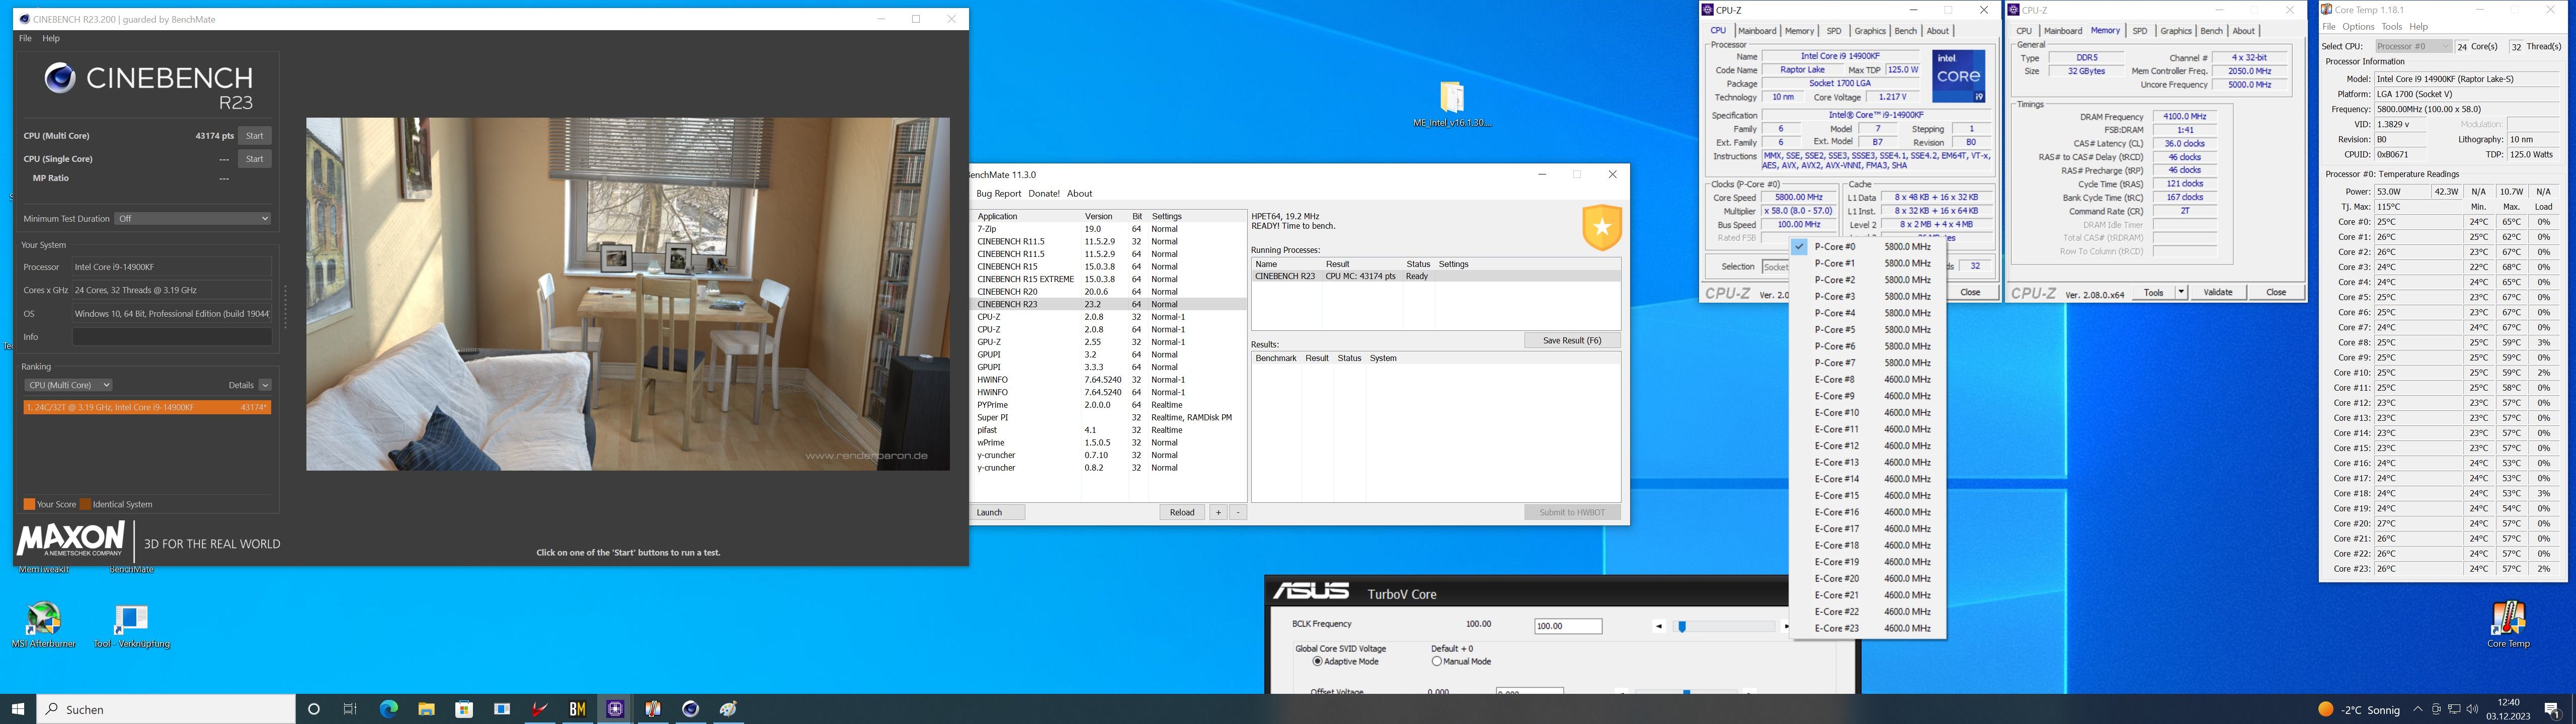Open the Tool Verknüpfung desktop shortcut
The image size is (2576, 724).
pyautogui.click(x=132, y=625)
